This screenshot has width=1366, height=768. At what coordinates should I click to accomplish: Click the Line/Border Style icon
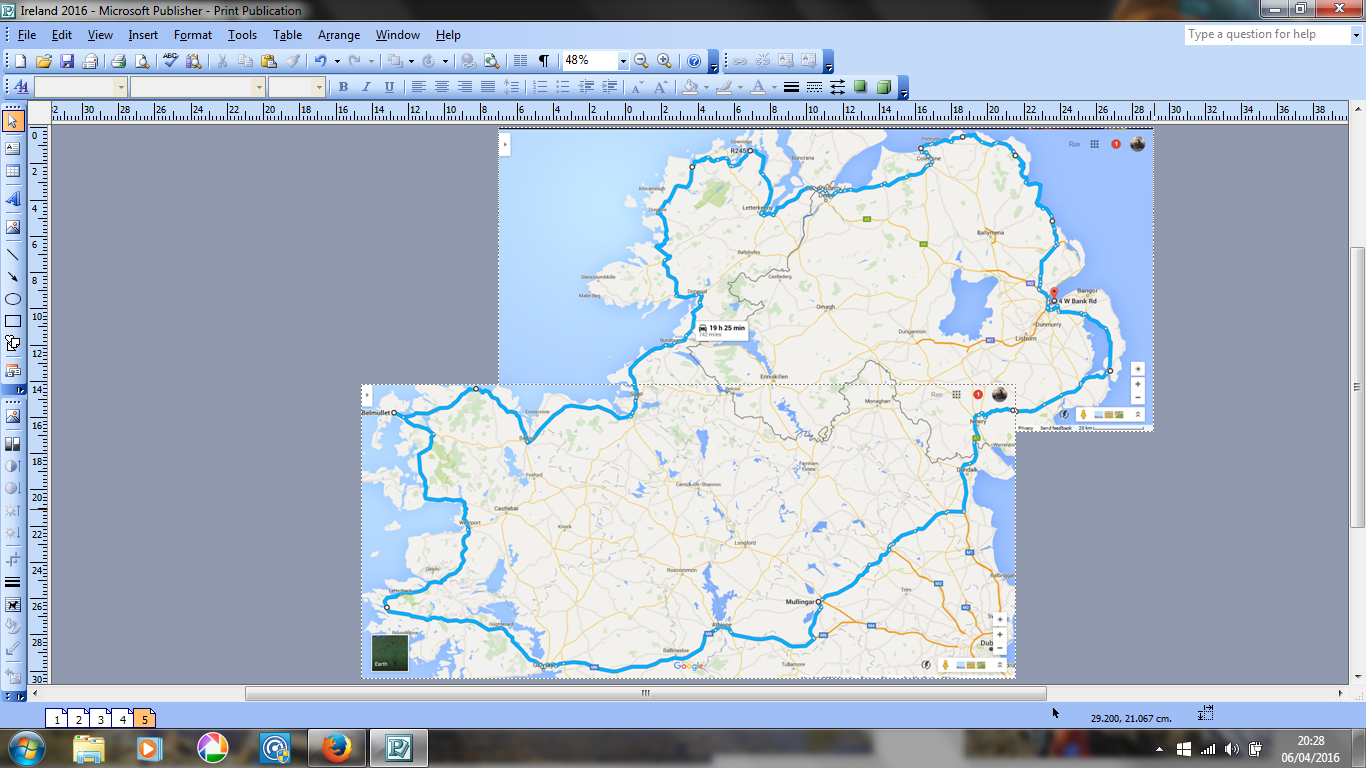[791, 87]
